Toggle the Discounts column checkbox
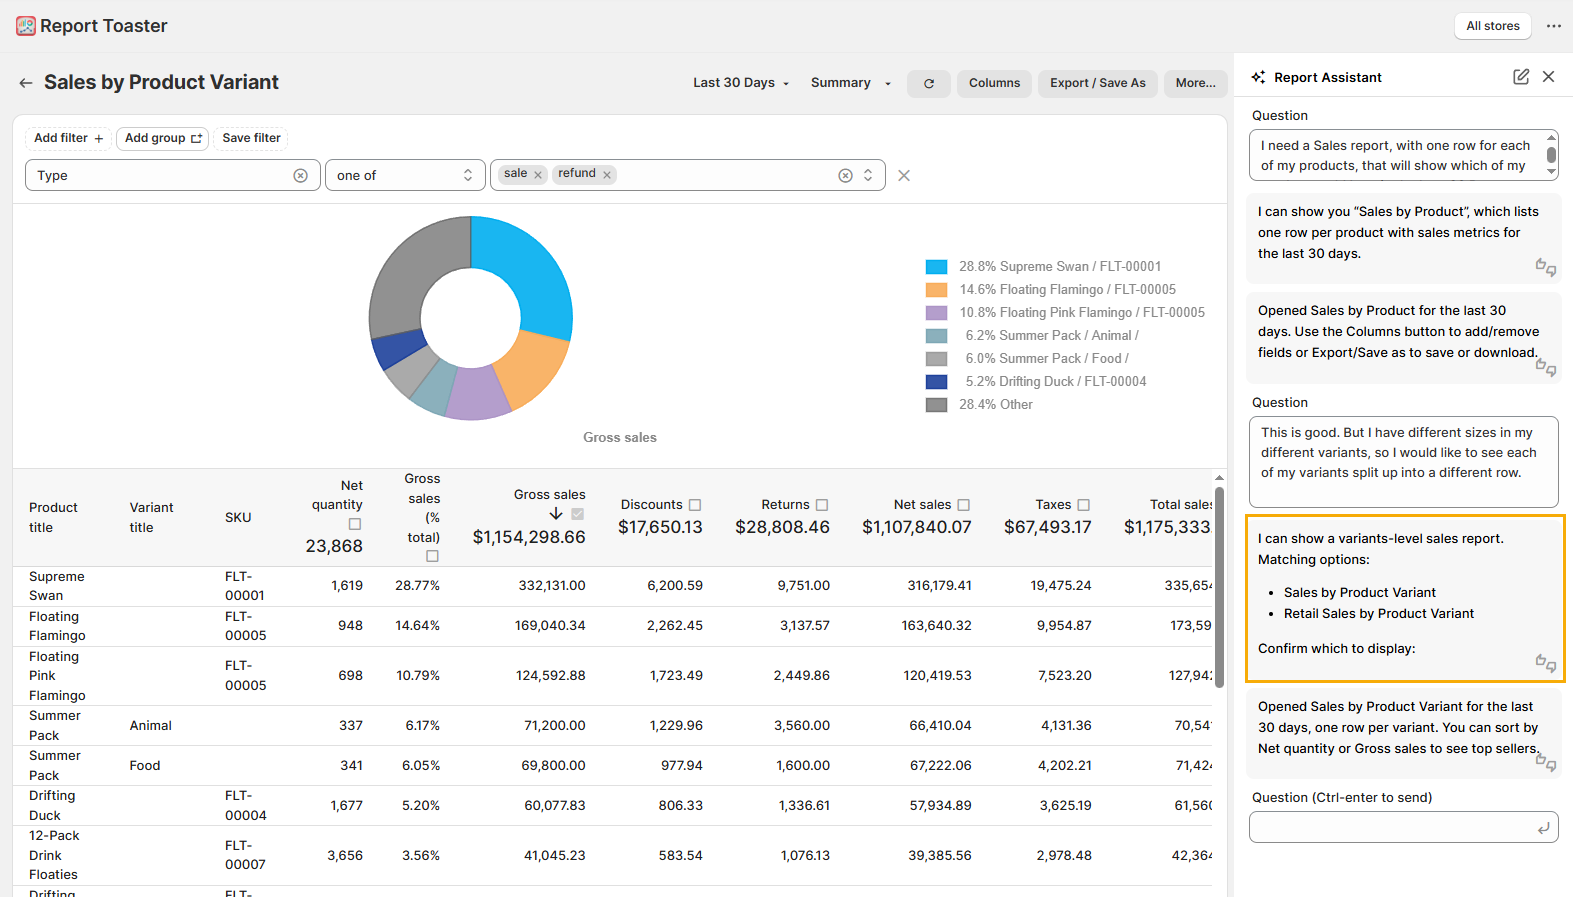The image size is (1573, 897). [695, 505]
